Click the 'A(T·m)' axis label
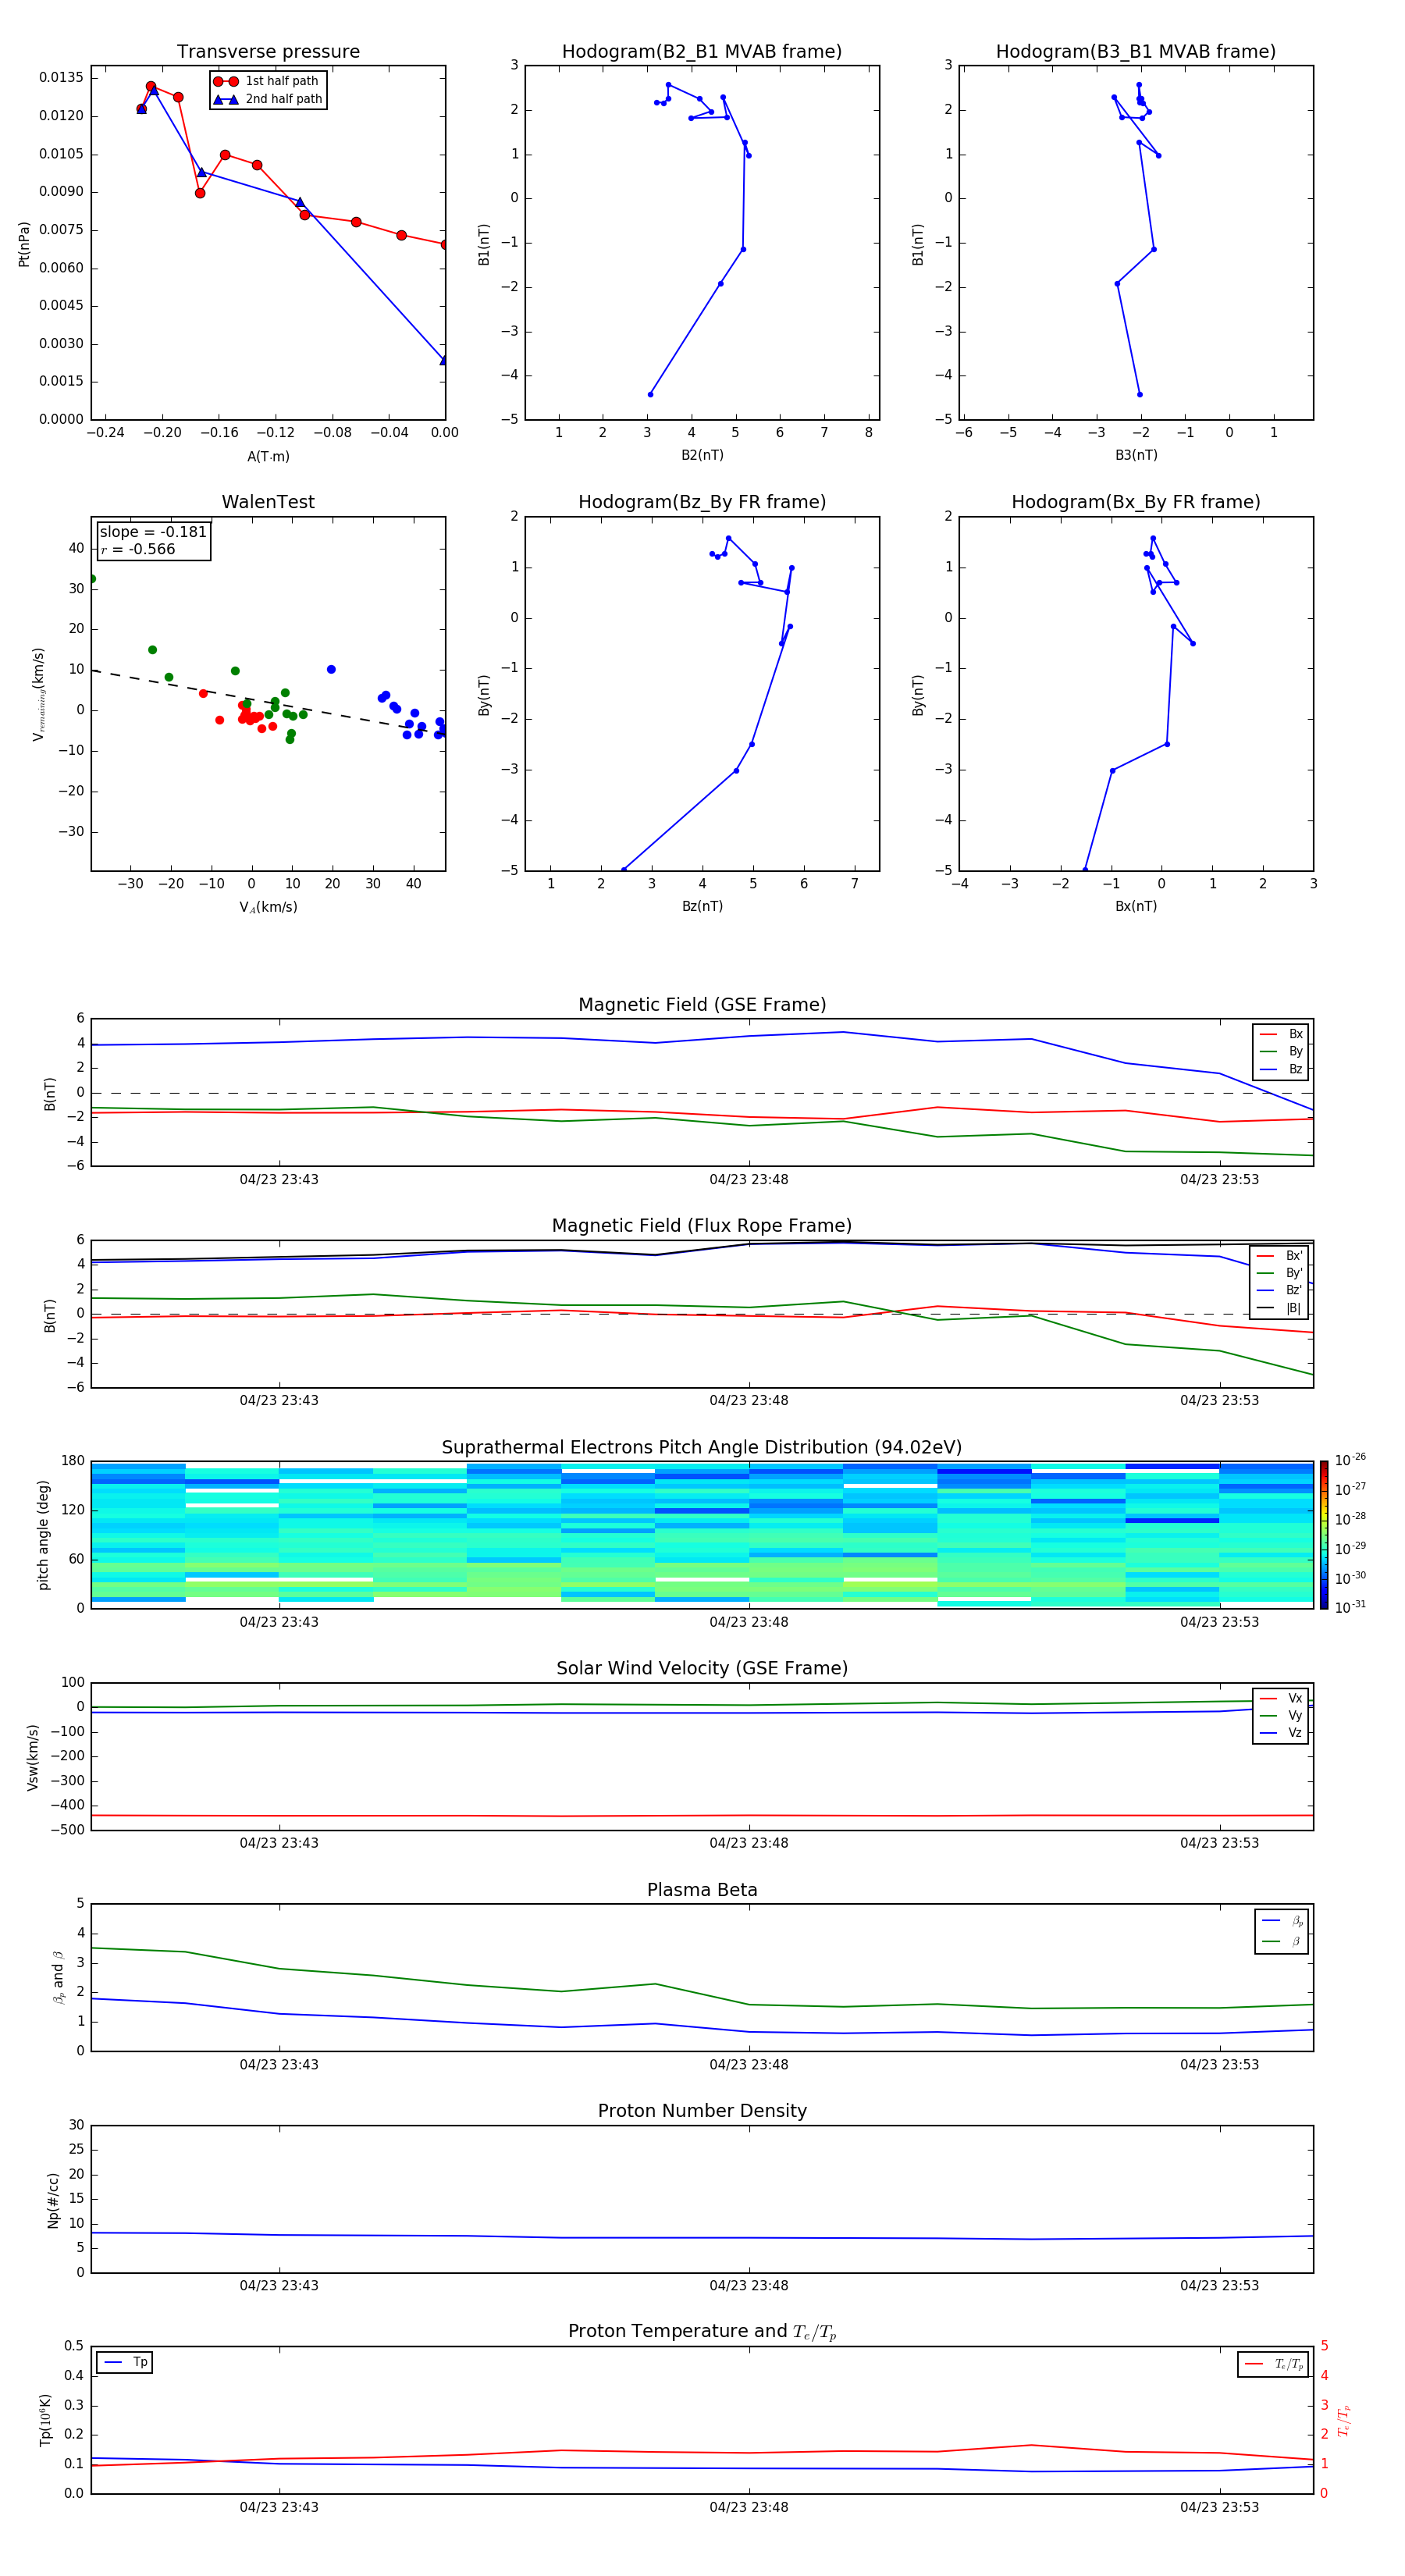The image size is (1405, 2576). pyautogui.click(x=268, y=457)
